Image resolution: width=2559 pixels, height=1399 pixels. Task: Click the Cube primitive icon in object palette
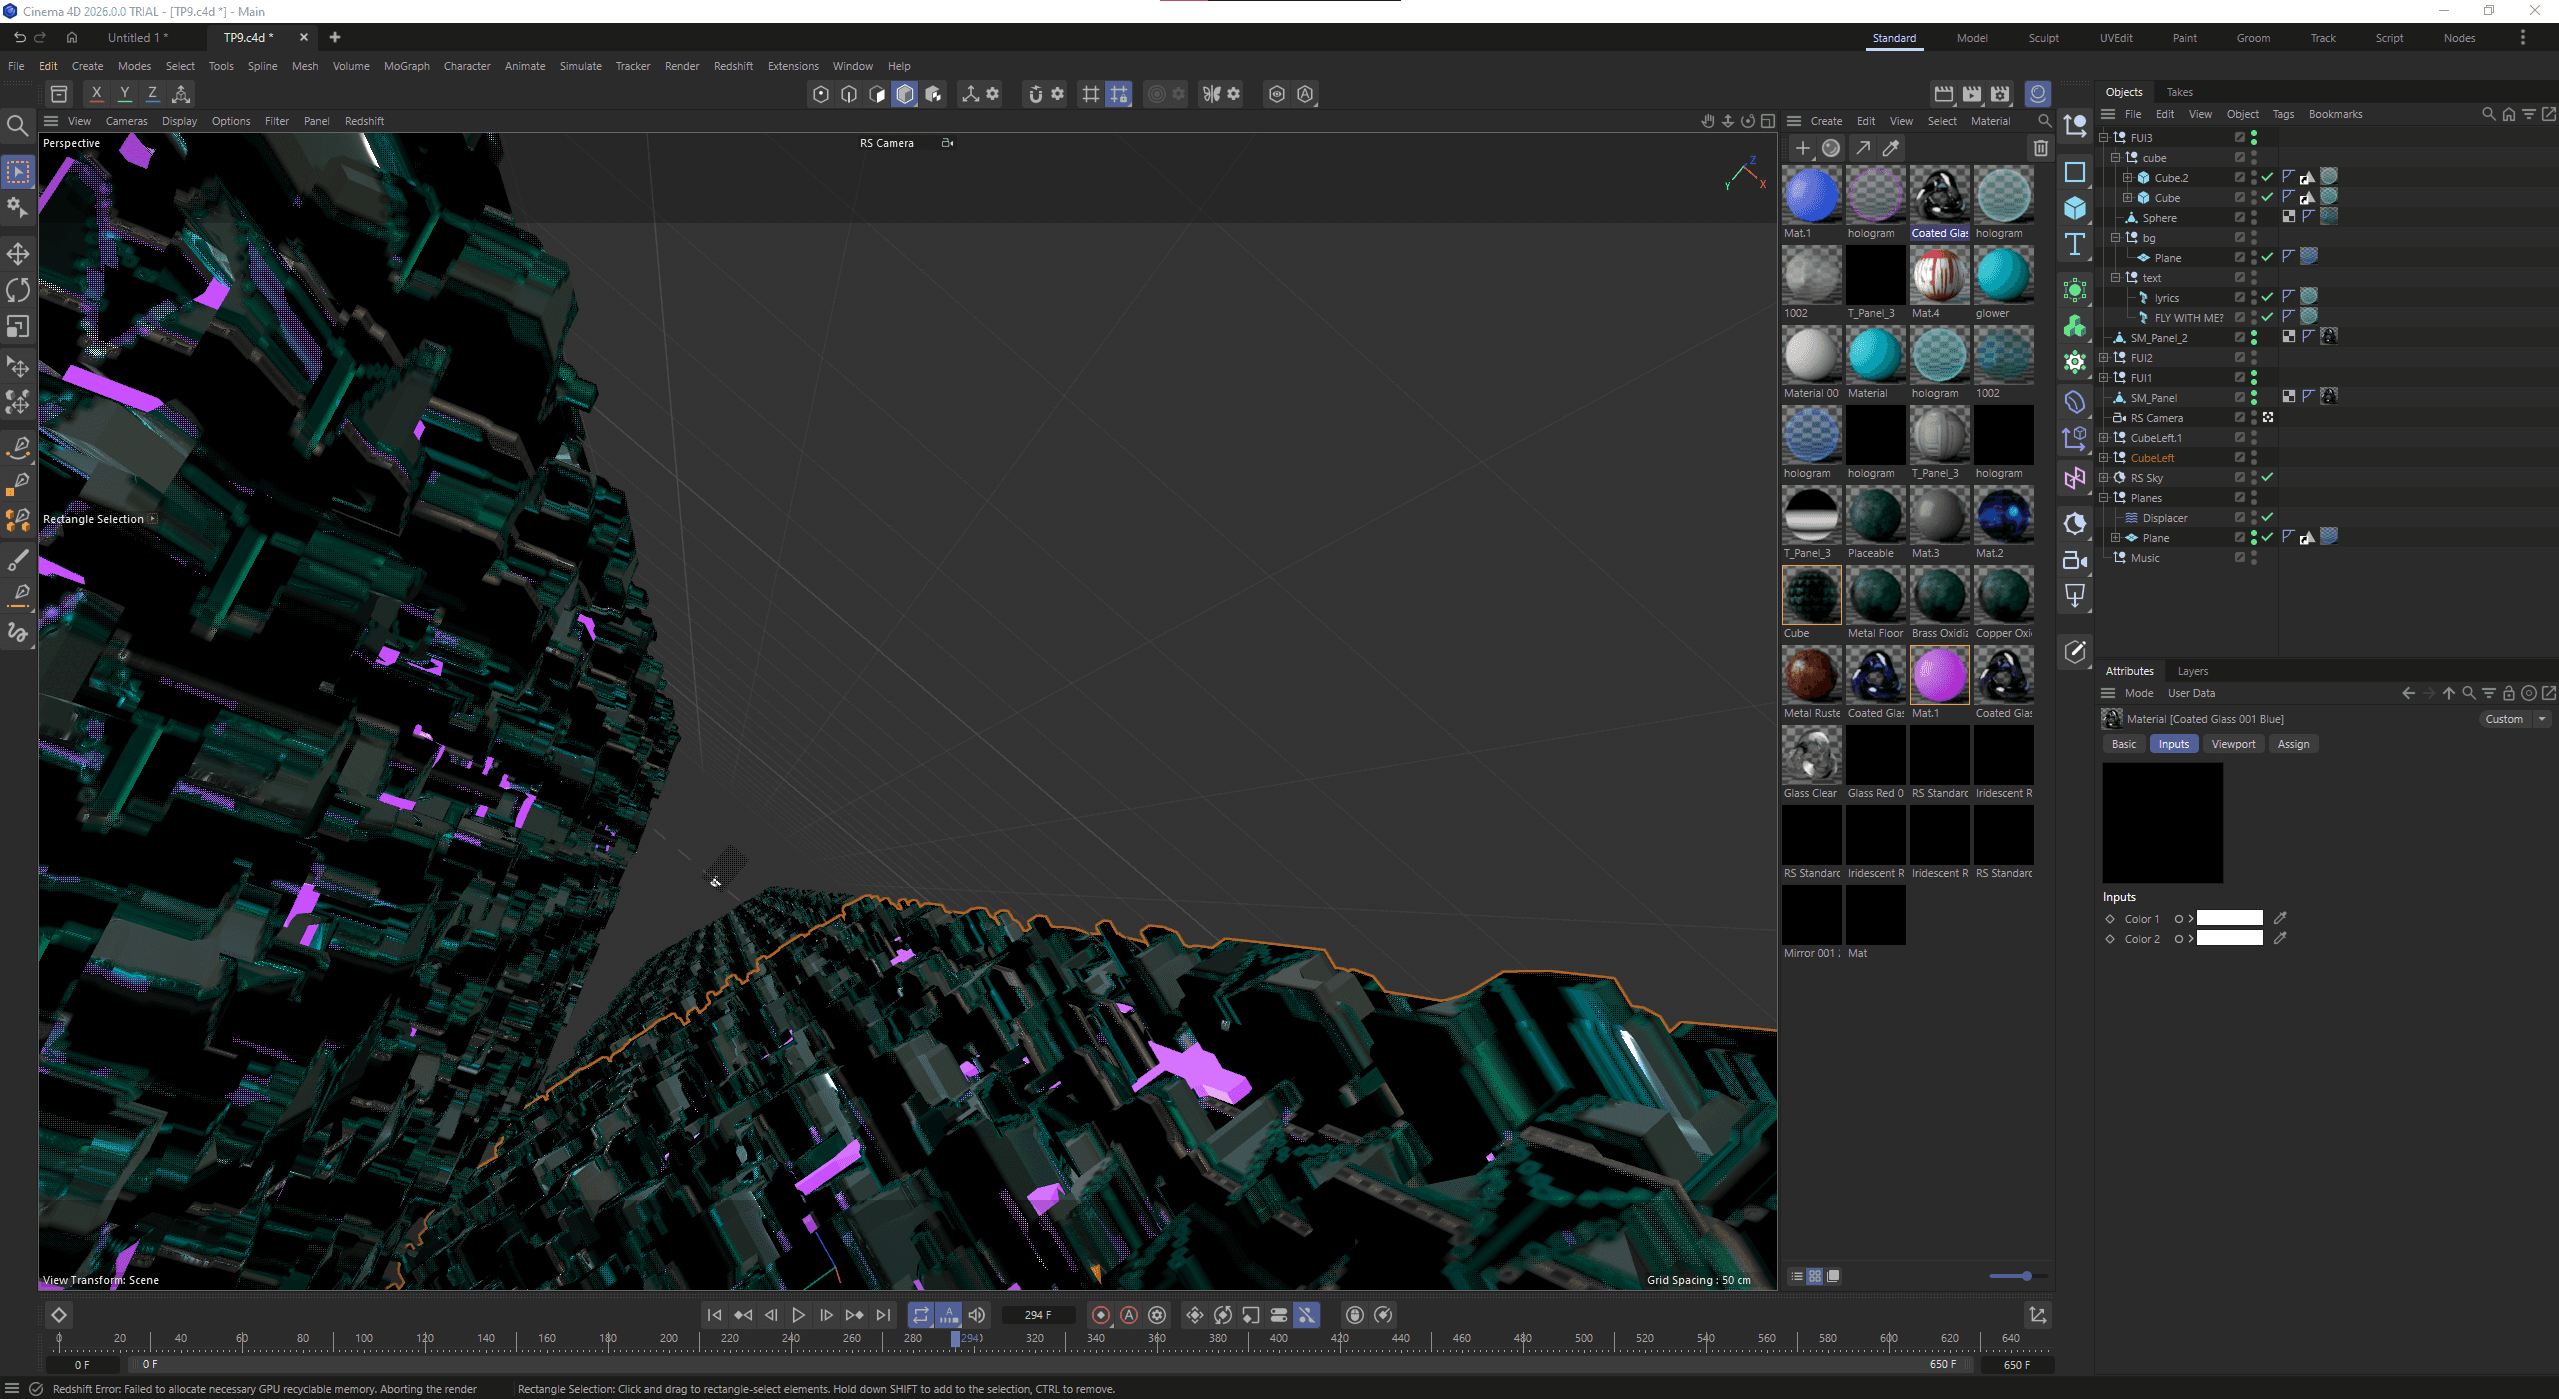pos(2075,208)
